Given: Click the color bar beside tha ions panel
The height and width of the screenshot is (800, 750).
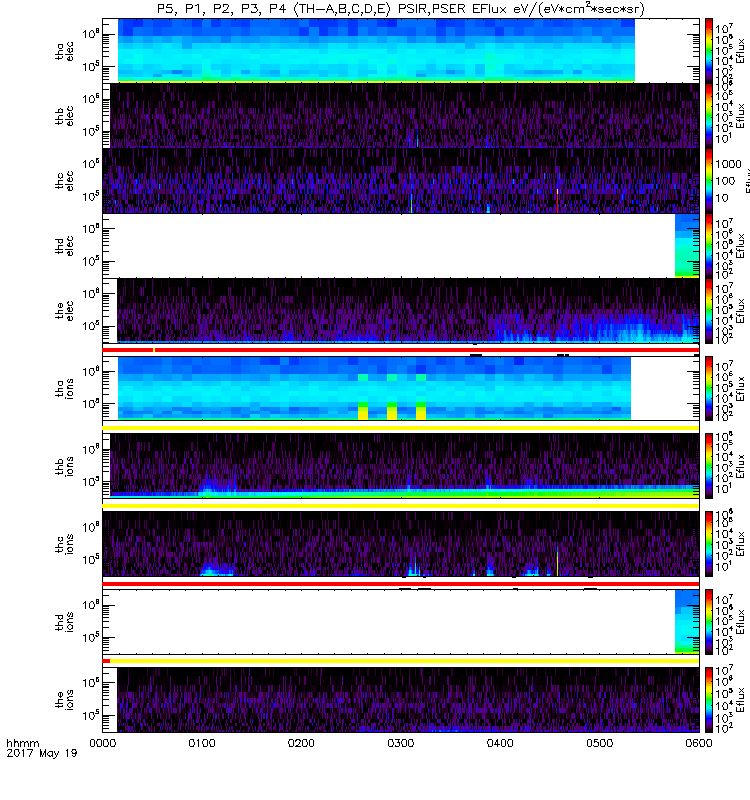Looking at the screenshot, I should tap(709, 388).
